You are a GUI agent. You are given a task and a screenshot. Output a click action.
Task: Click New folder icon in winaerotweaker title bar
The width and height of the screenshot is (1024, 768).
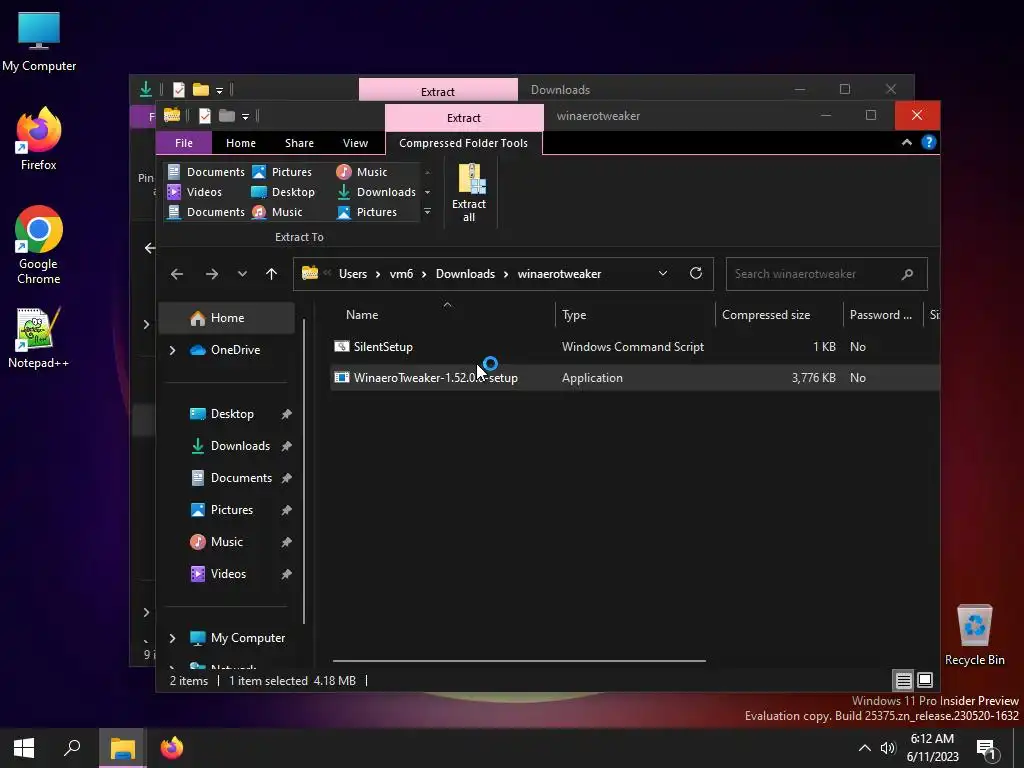click(227, 116)
